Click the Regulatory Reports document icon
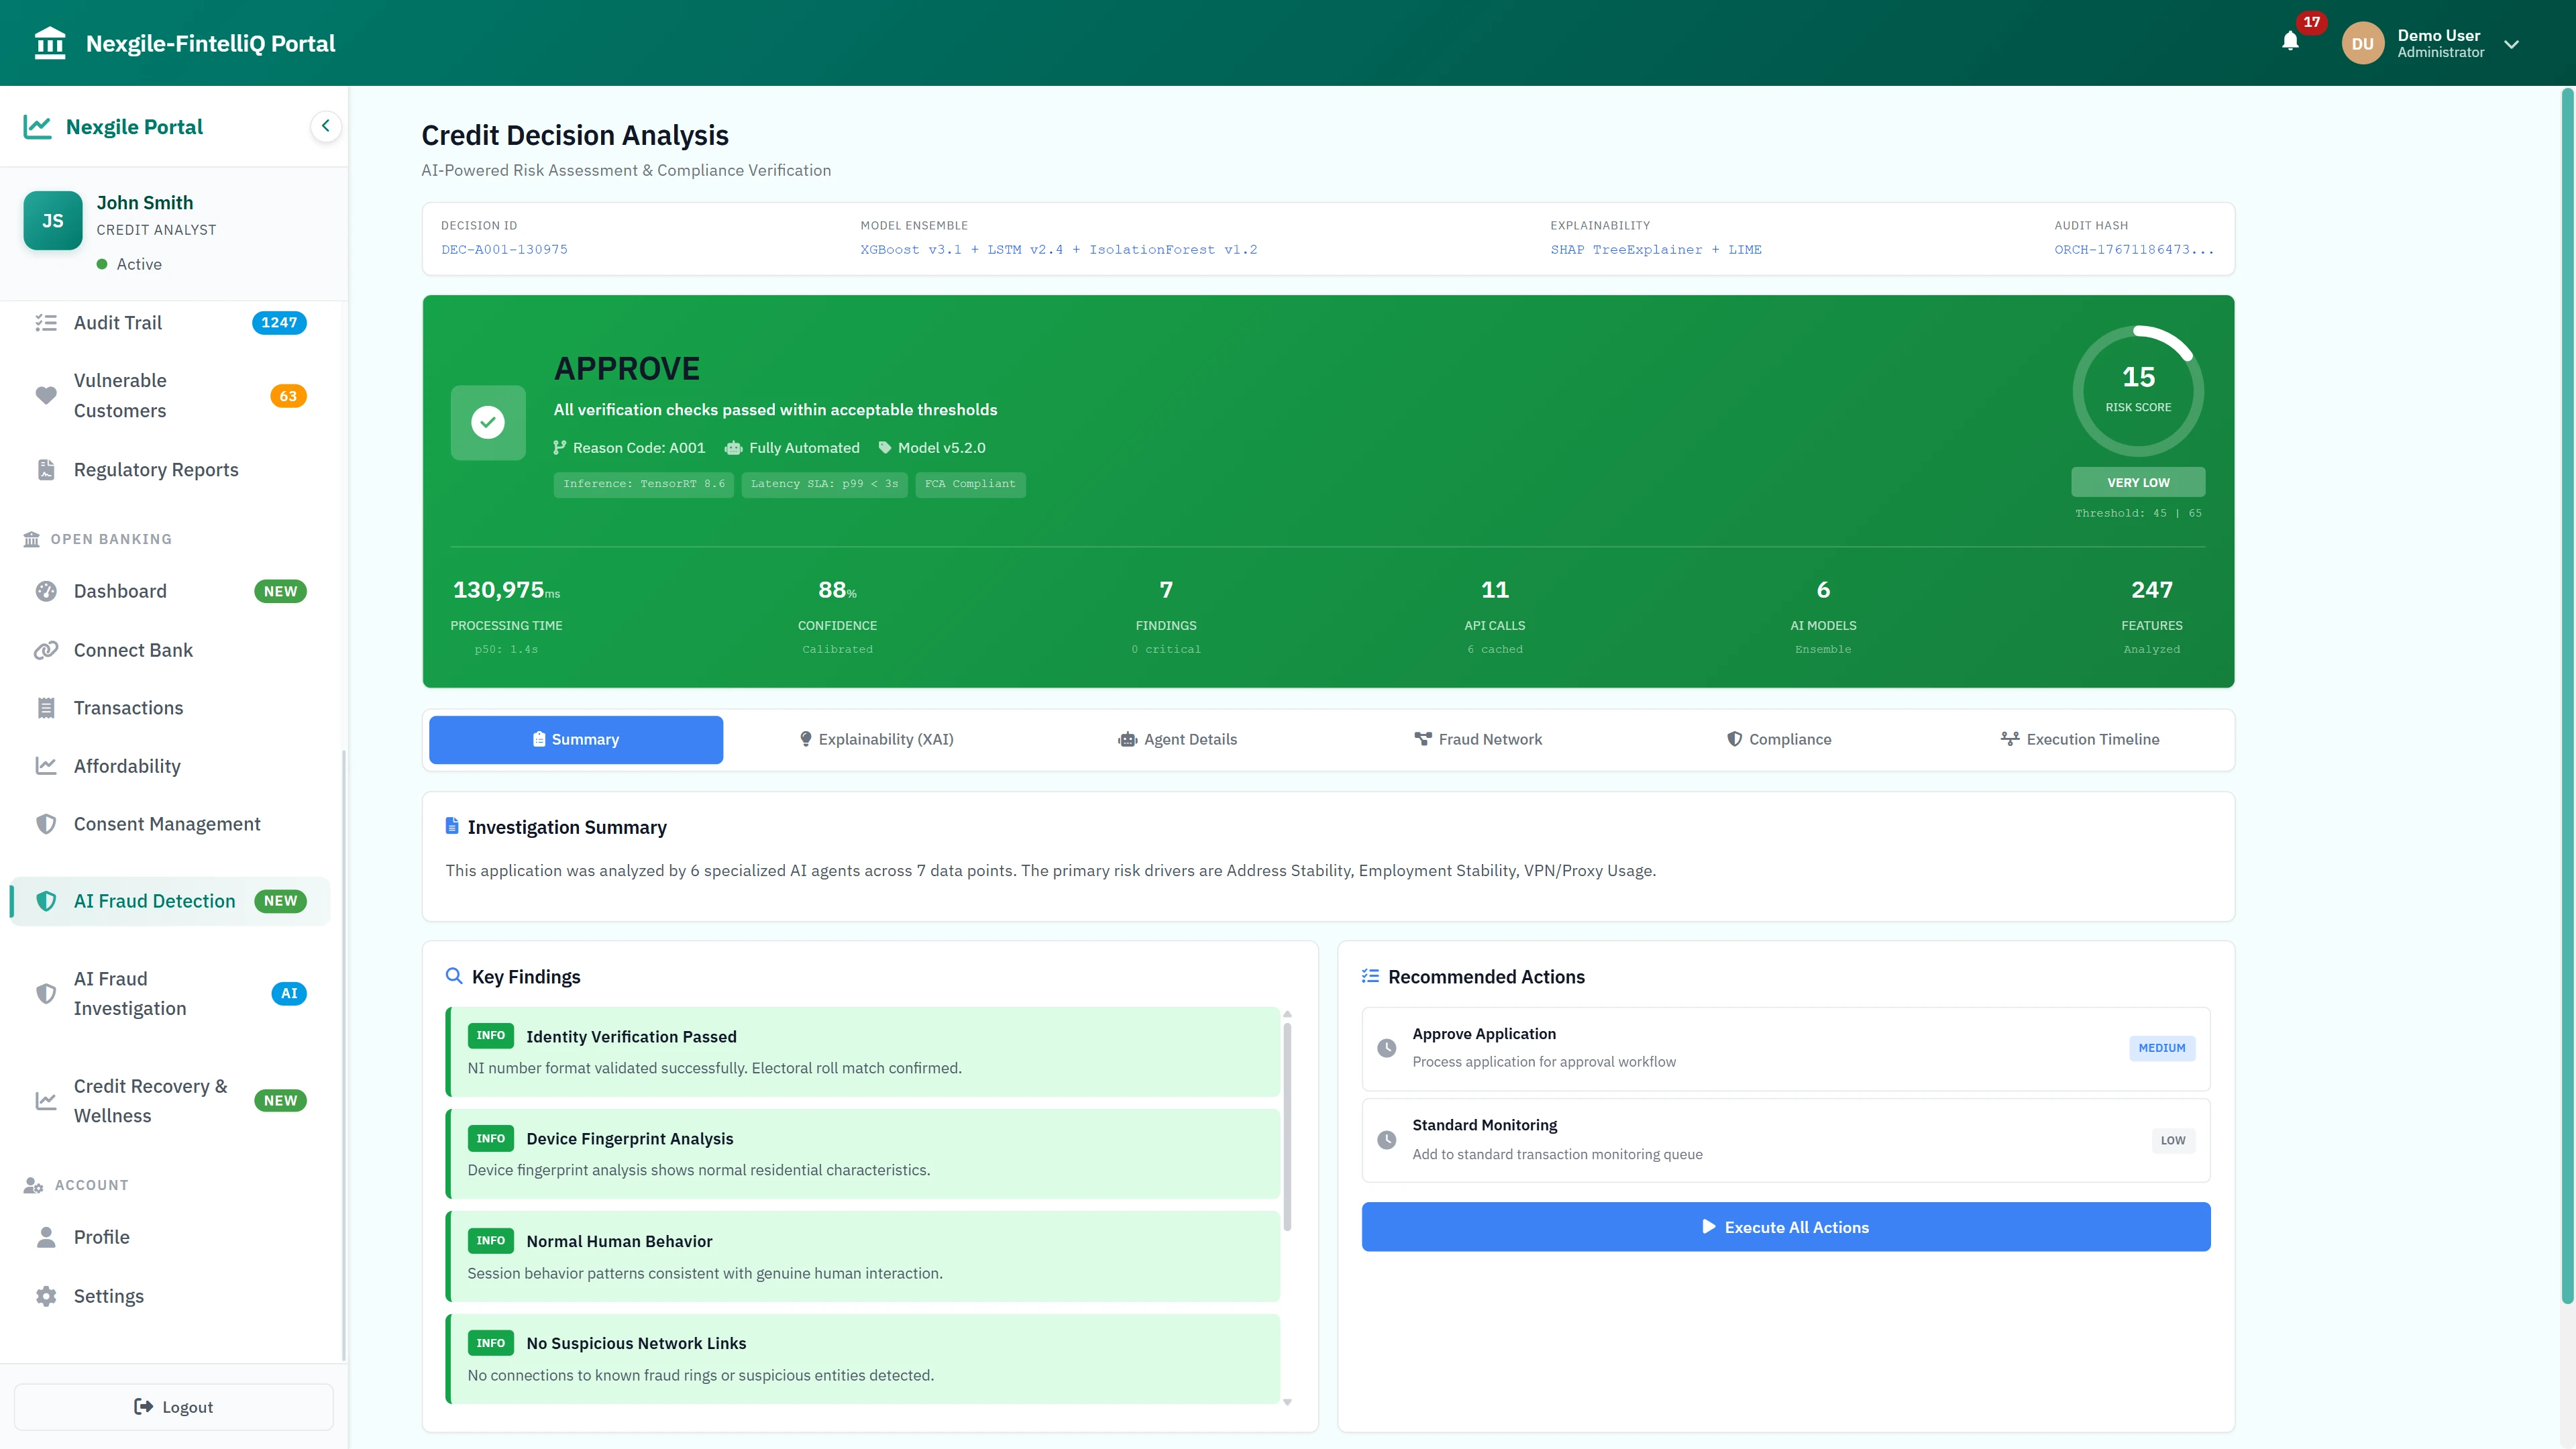 [46, 469]
